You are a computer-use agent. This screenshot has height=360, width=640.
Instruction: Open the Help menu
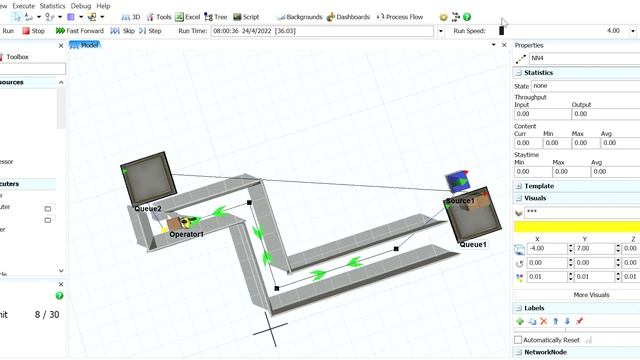coord(103,6)
